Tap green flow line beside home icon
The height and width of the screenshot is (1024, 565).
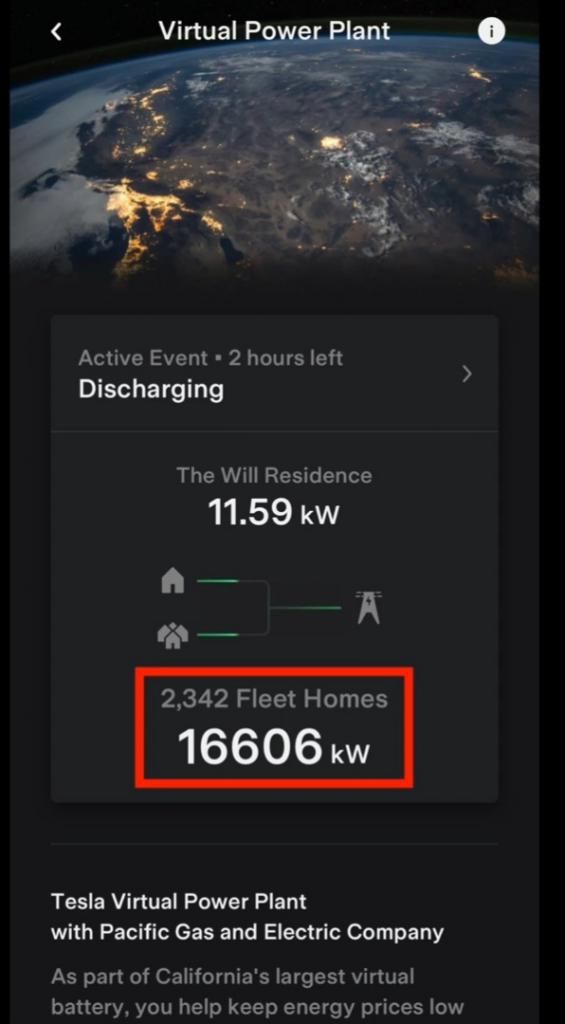(x=218, y=581)
